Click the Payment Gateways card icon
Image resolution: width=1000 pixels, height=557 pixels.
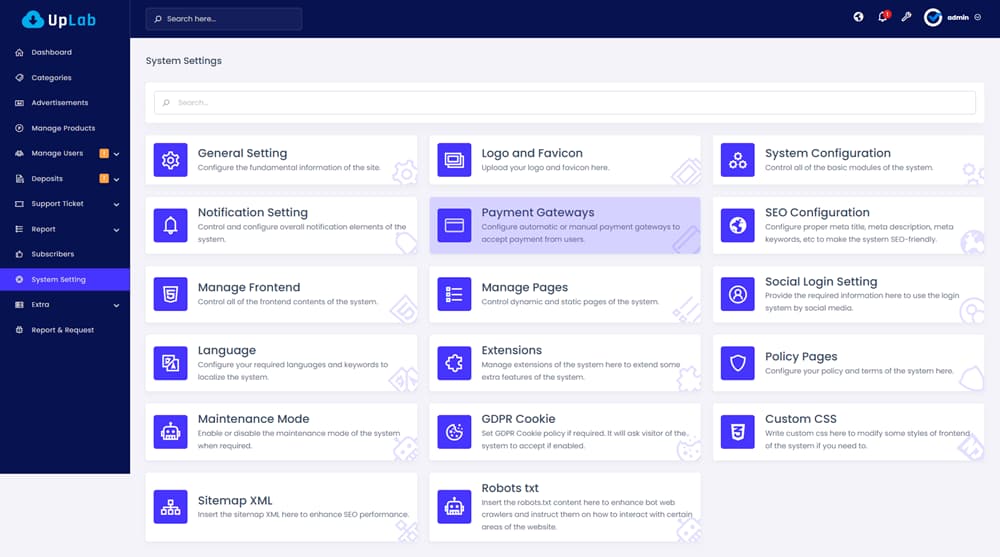click(x=454, y=225)
